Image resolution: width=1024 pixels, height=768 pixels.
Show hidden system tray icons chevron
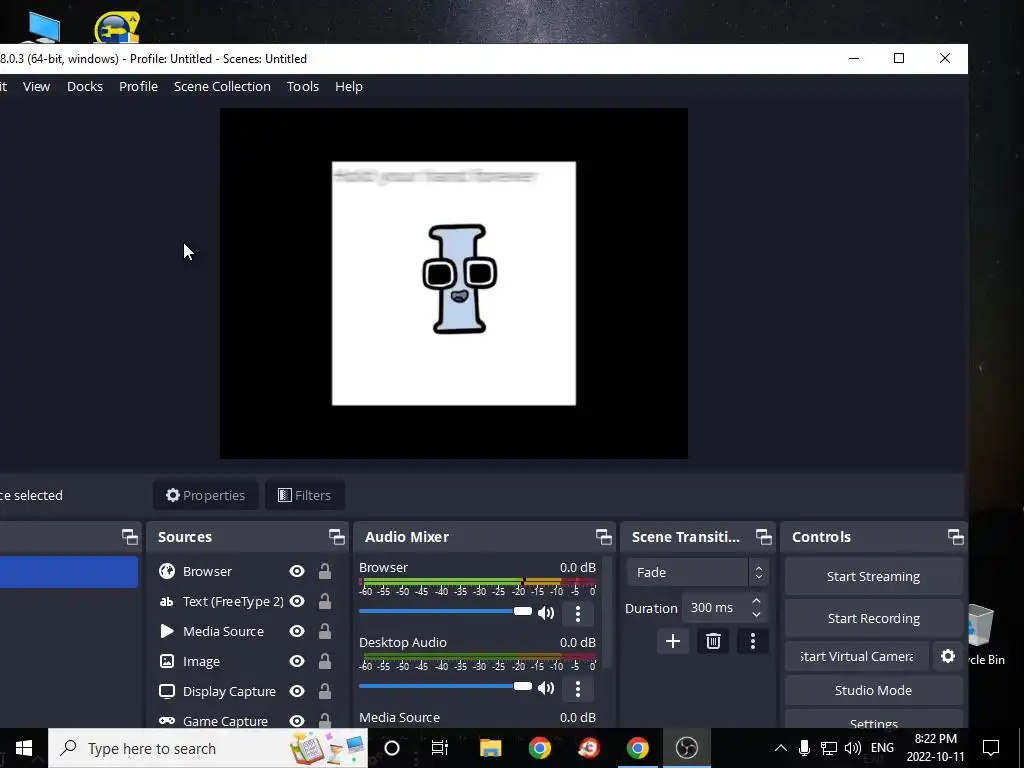click(x=780, y=748)
